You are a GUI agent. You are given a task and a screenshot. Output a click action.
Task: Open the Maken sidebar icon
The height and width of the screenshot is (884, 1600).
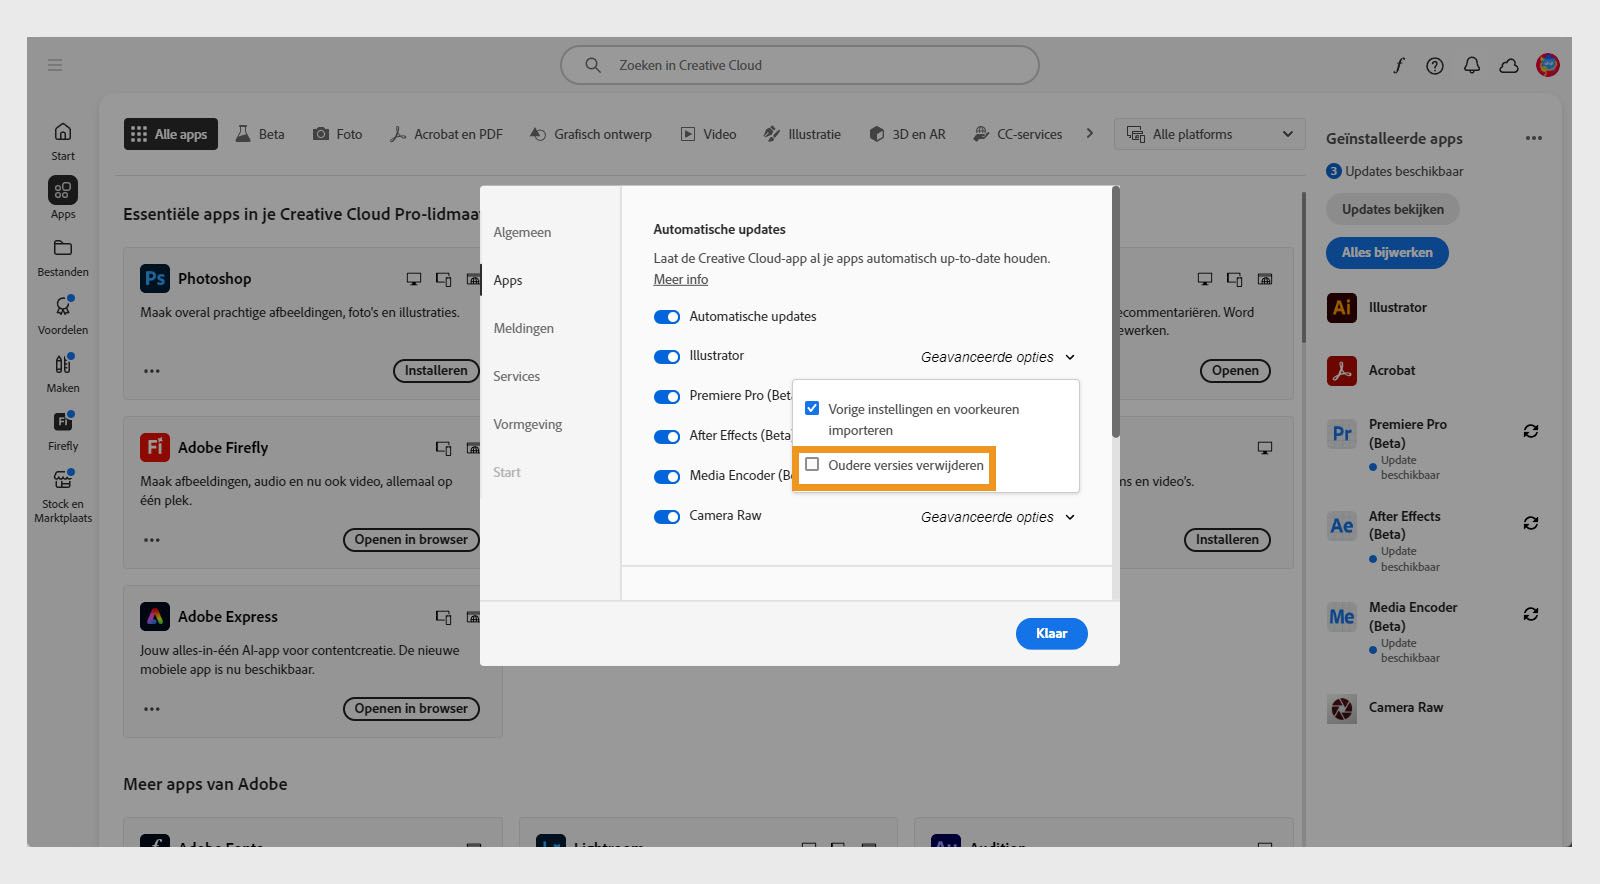(x=63, y=363)
